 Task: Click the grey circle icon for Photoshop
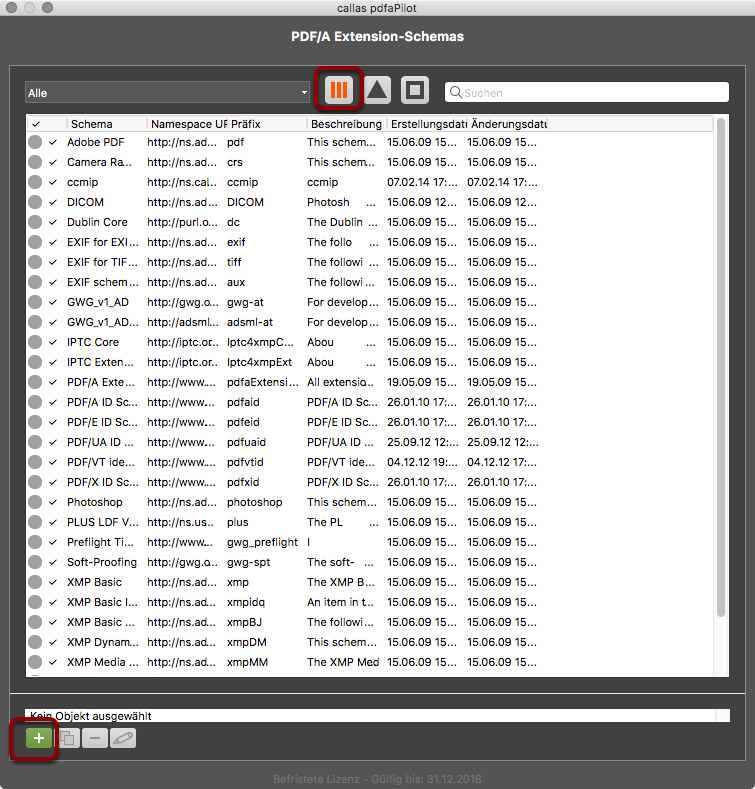tap(35, 502)
